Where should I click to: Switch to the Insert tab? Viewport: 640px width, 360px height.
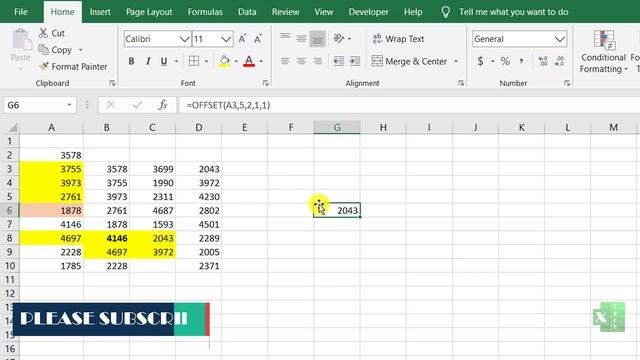click(x=100, y=12)
